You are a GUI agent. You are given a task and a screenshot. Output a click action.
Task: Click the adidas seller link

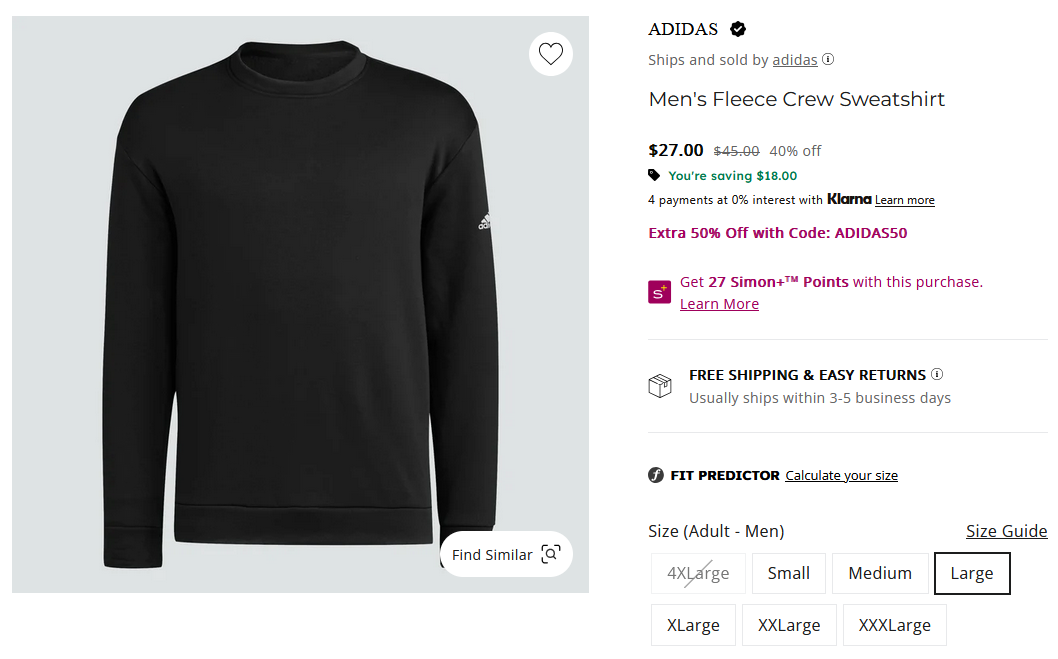795,60
